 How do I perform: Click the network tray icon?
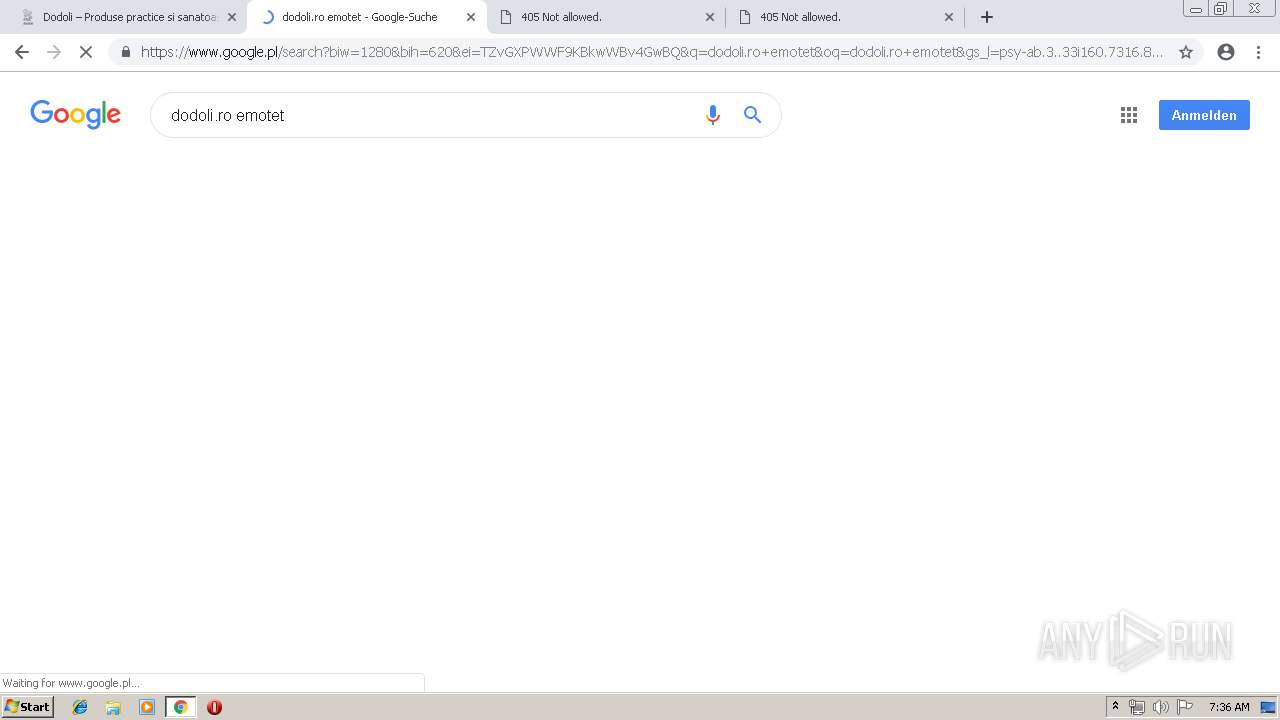1137,707
